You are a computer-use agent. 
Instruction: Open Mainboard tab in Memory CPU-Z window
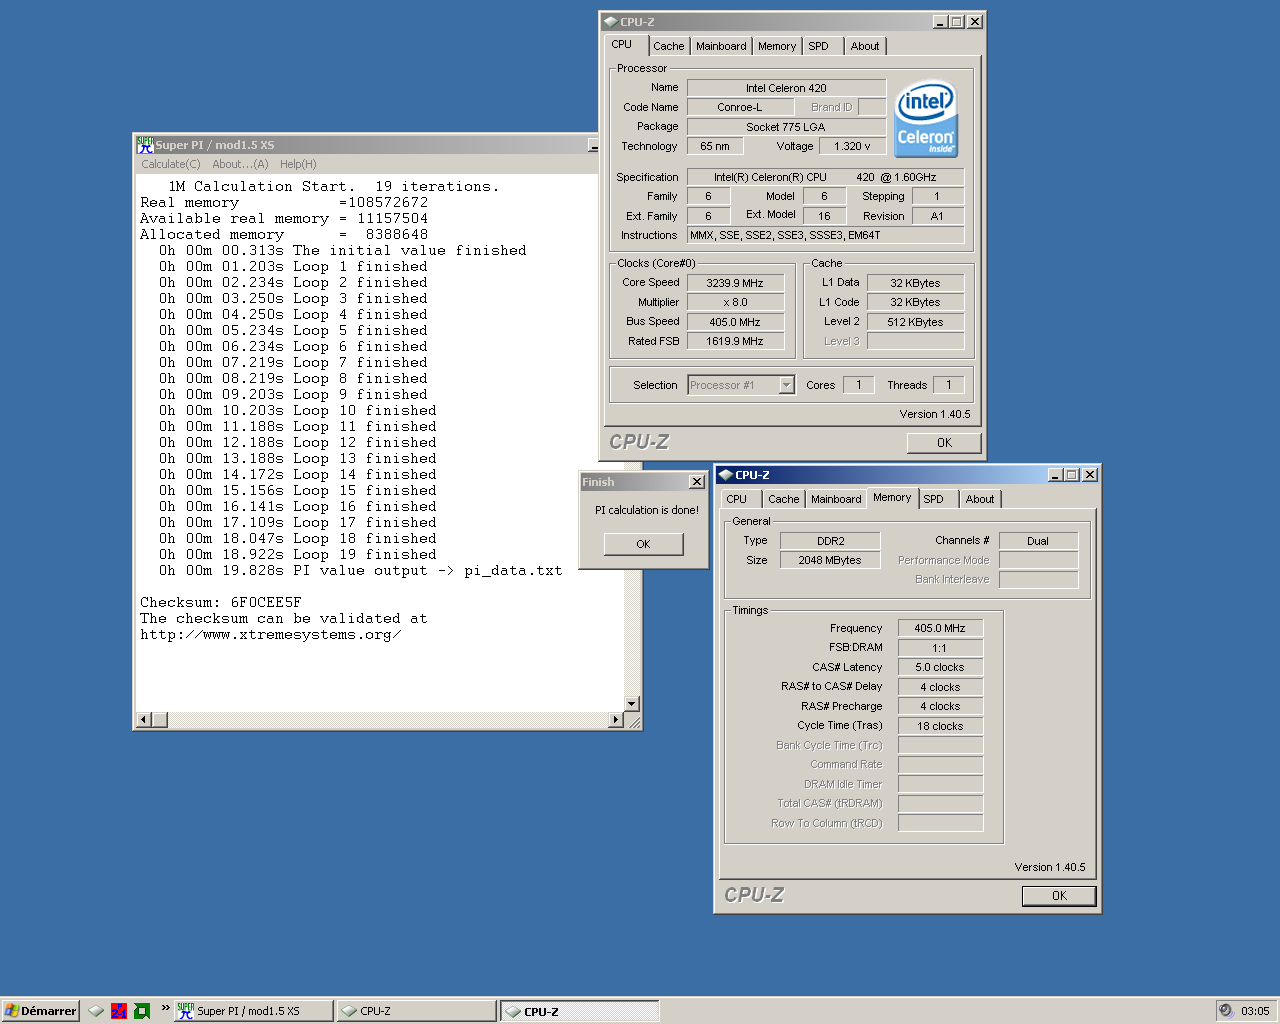click(836, 499)
